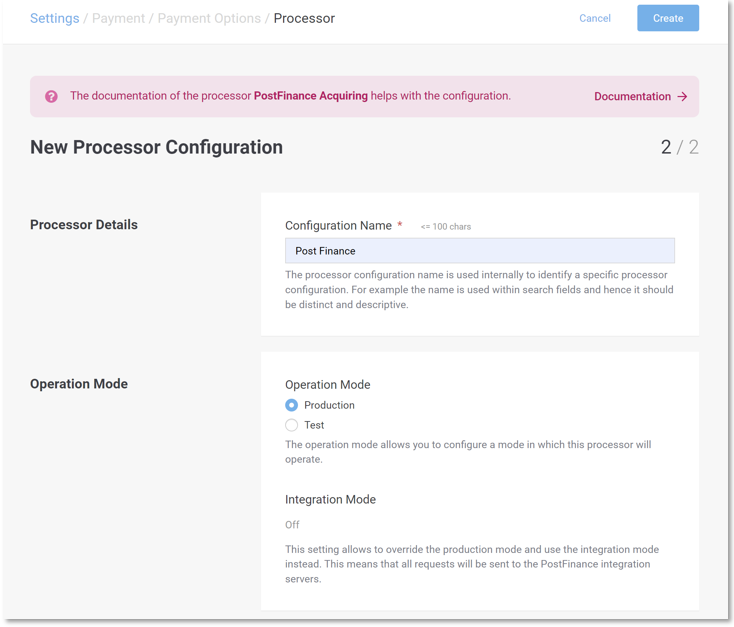
Task: Open the Payment breadcrumb level
Action: coord(118,18)
